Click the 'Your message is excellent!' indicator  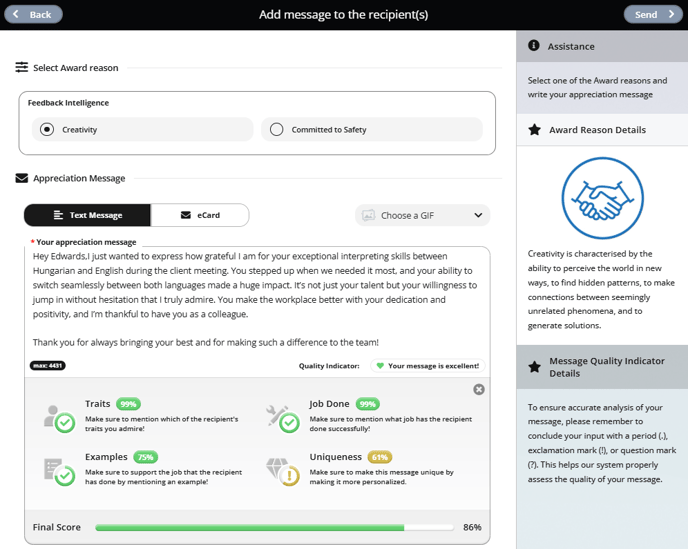[428, 366]
